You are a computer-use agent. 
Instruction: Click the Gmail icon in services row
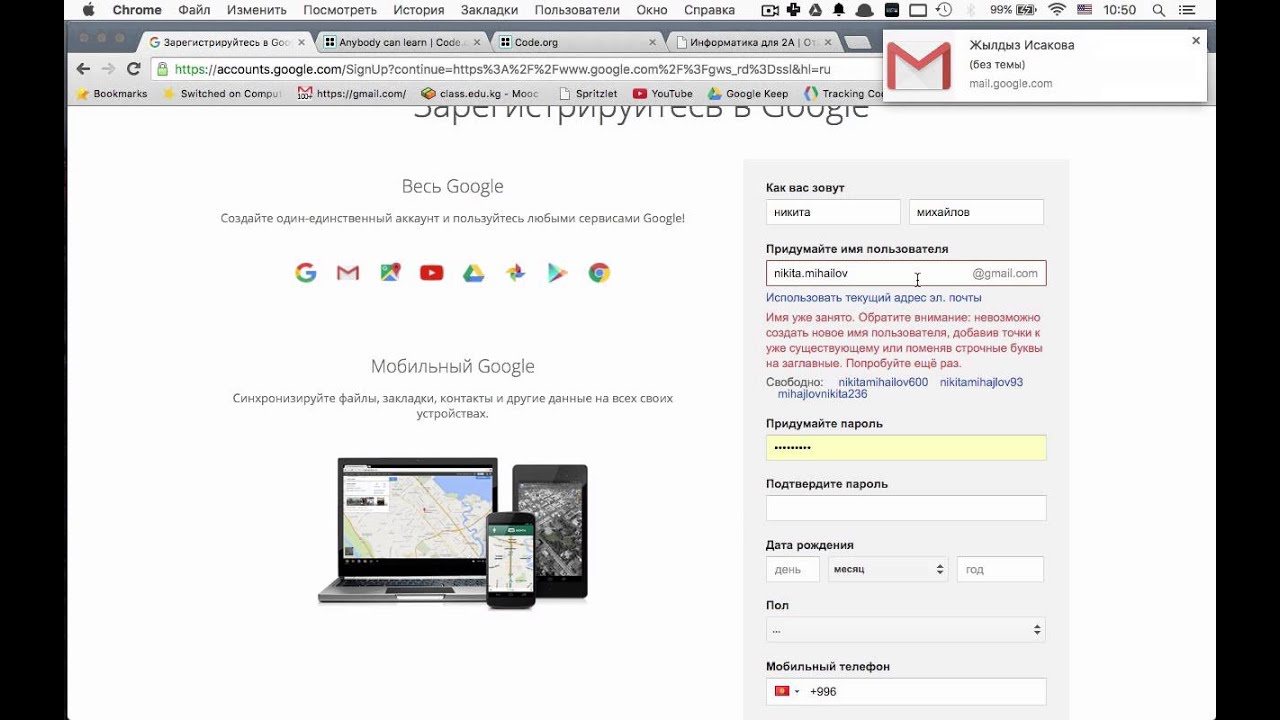(x=348, y=273)
